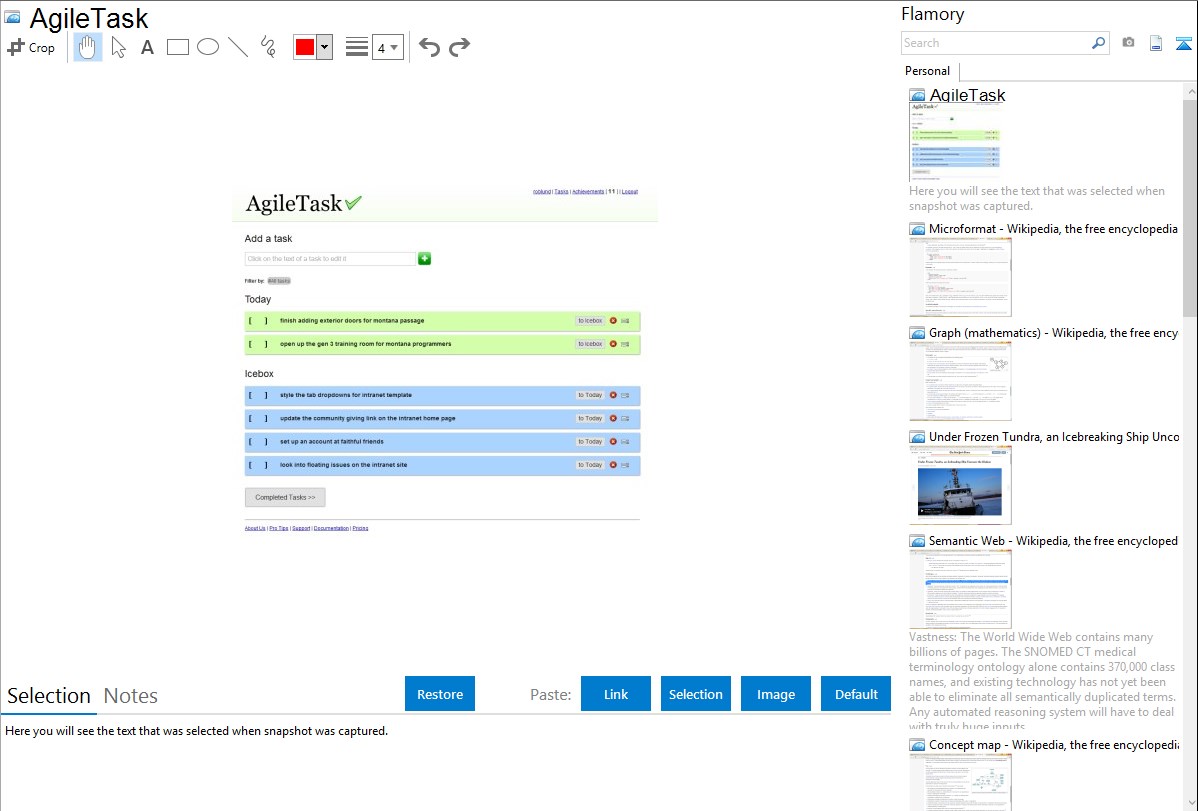Screen dimensions: 1198x811
Task: Check off 'style the tab dropdowns' task
Action: tap(257, 395)
